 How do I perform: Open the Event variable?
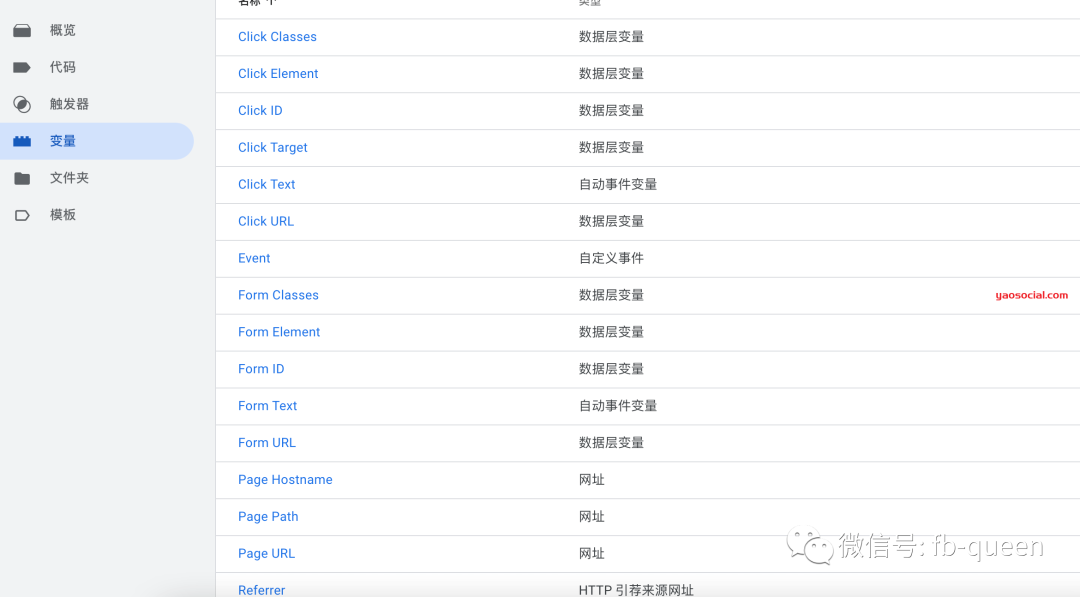point(254,258)
